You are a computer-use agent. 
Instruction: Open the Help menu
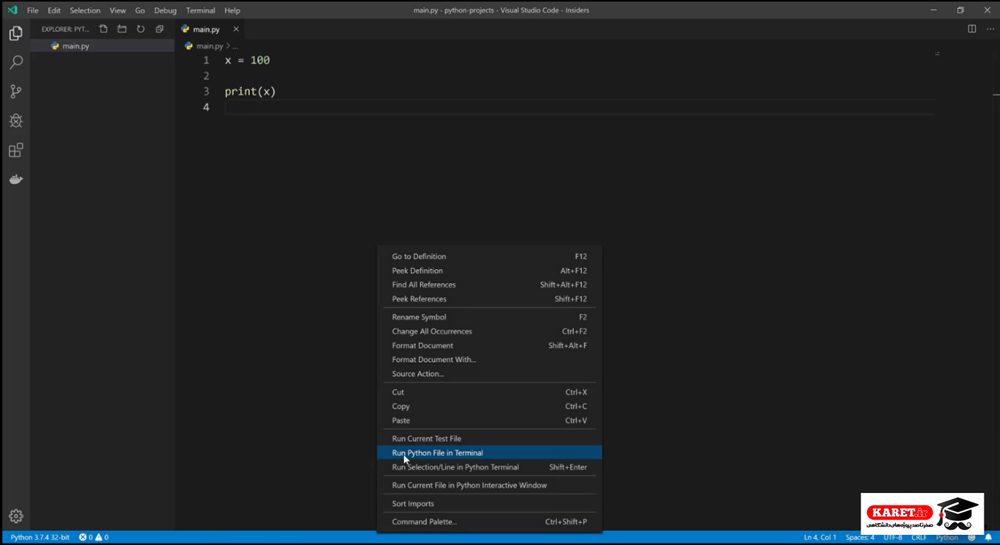[x=232, y=10]
